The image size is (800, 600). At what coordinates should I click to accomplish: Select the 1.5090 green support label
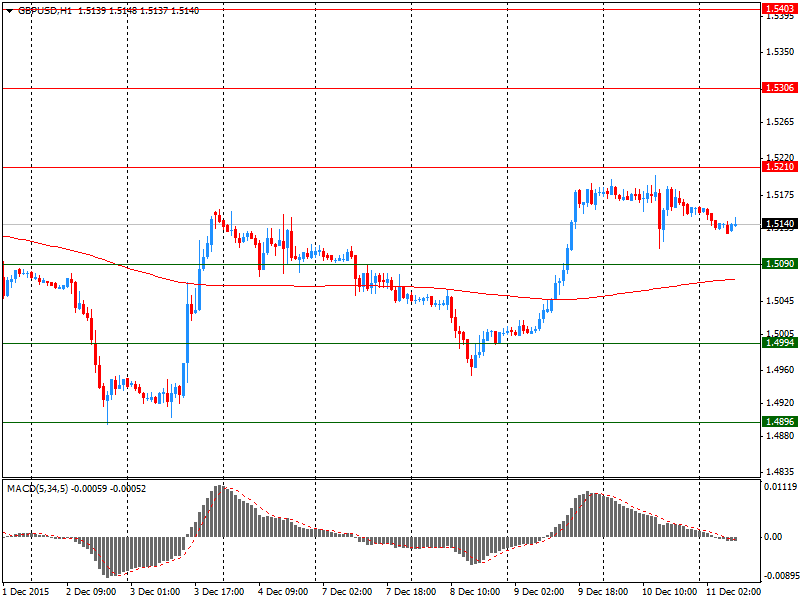click(x=779, y=264)
